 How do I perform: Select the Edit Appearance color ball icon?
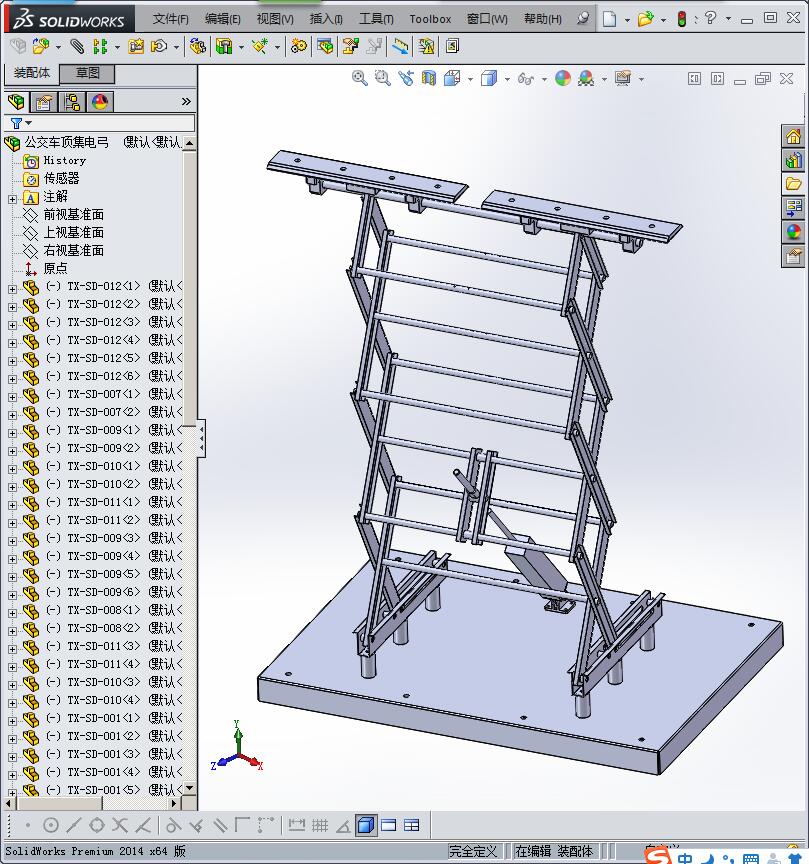[563, 78]
